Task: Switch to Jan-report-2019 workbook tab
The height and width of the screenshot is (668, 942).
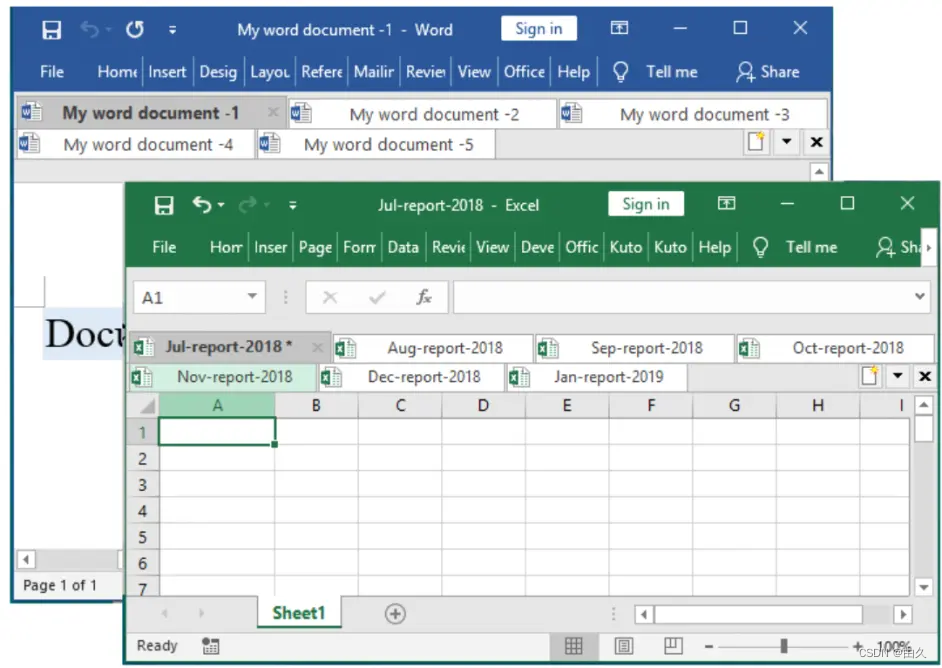Action: click(597, 377)
